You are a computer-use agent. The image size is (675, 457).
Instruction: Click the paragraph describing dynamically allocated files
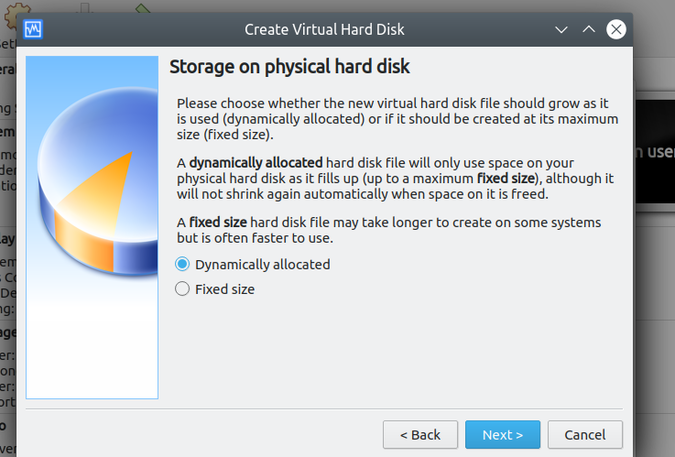[x=395, y=177]
